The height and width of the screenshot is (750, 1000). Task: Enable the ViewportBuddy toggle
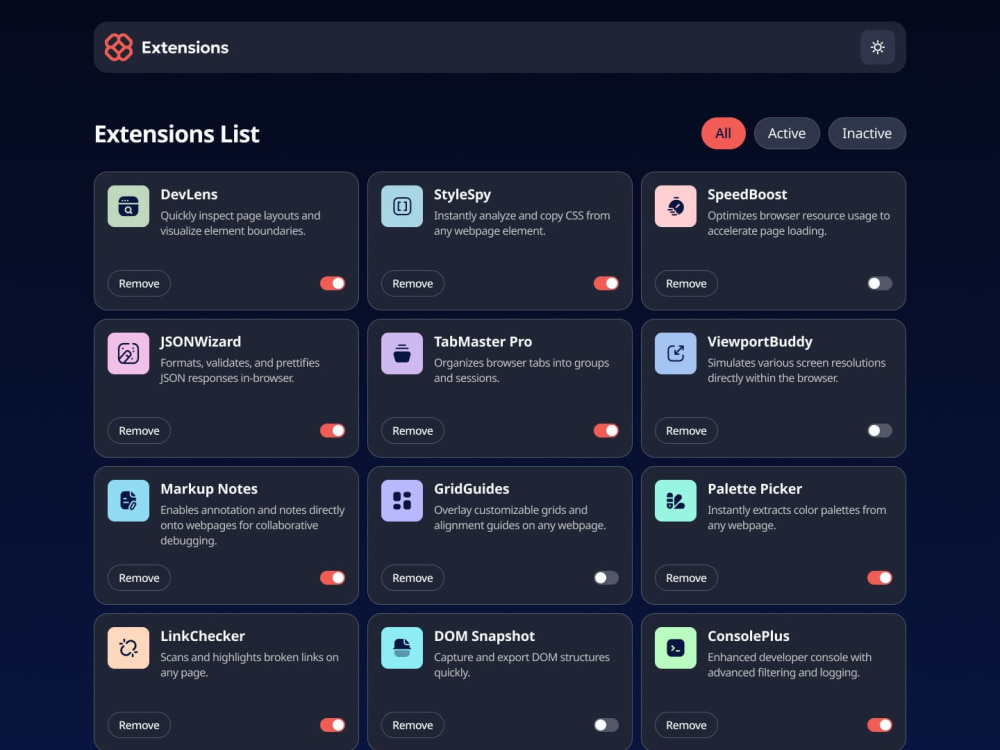point(879,430)
